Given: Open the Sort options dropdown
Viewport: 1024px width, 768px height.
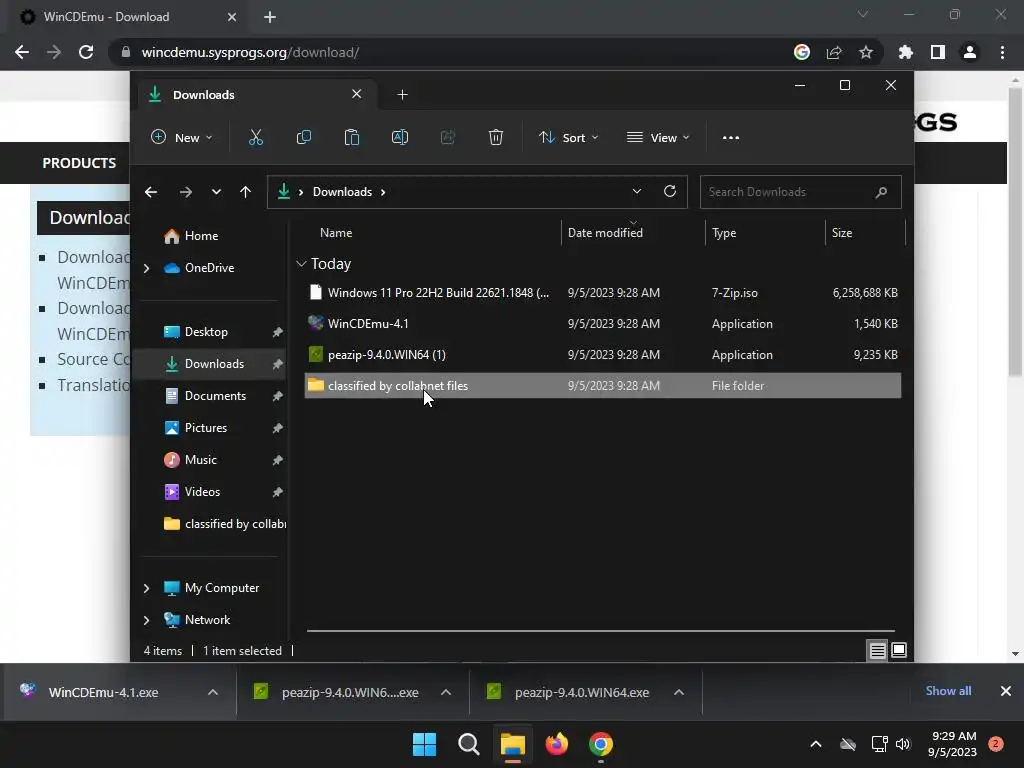Looking at the screenshot, I should (568, 138).
